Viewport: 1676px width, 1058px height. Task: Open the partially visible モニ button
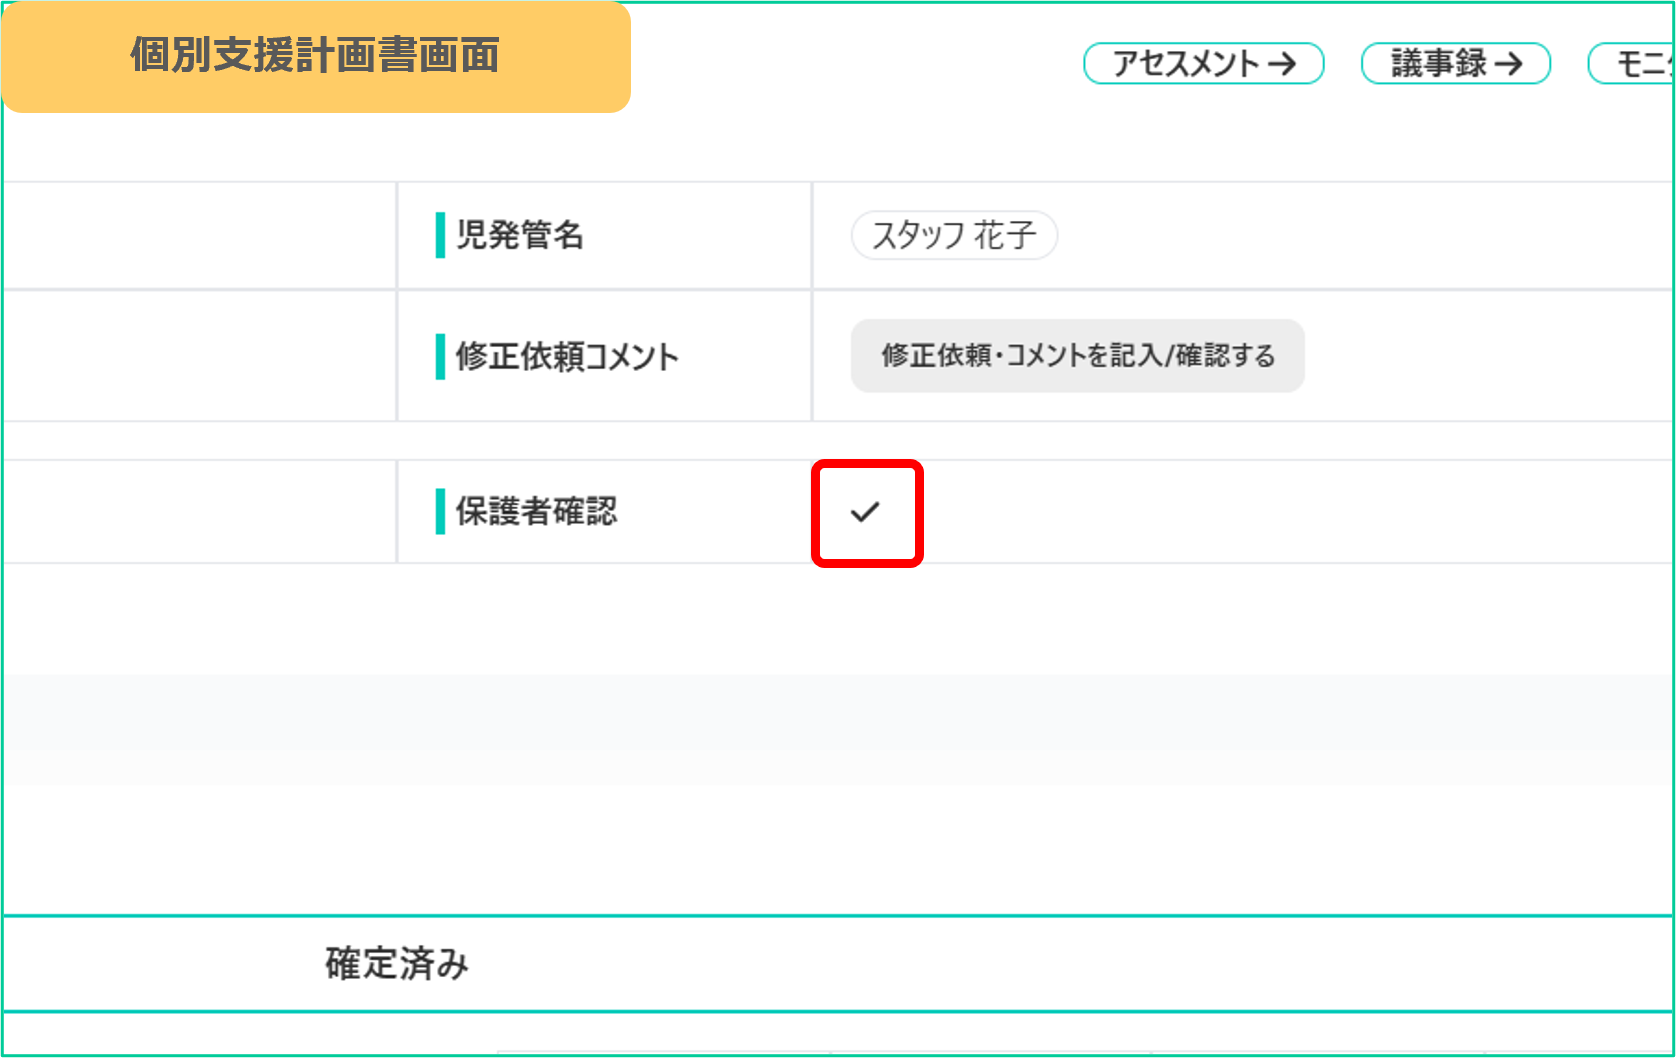pyautogui.click(x=1632, y=63)
